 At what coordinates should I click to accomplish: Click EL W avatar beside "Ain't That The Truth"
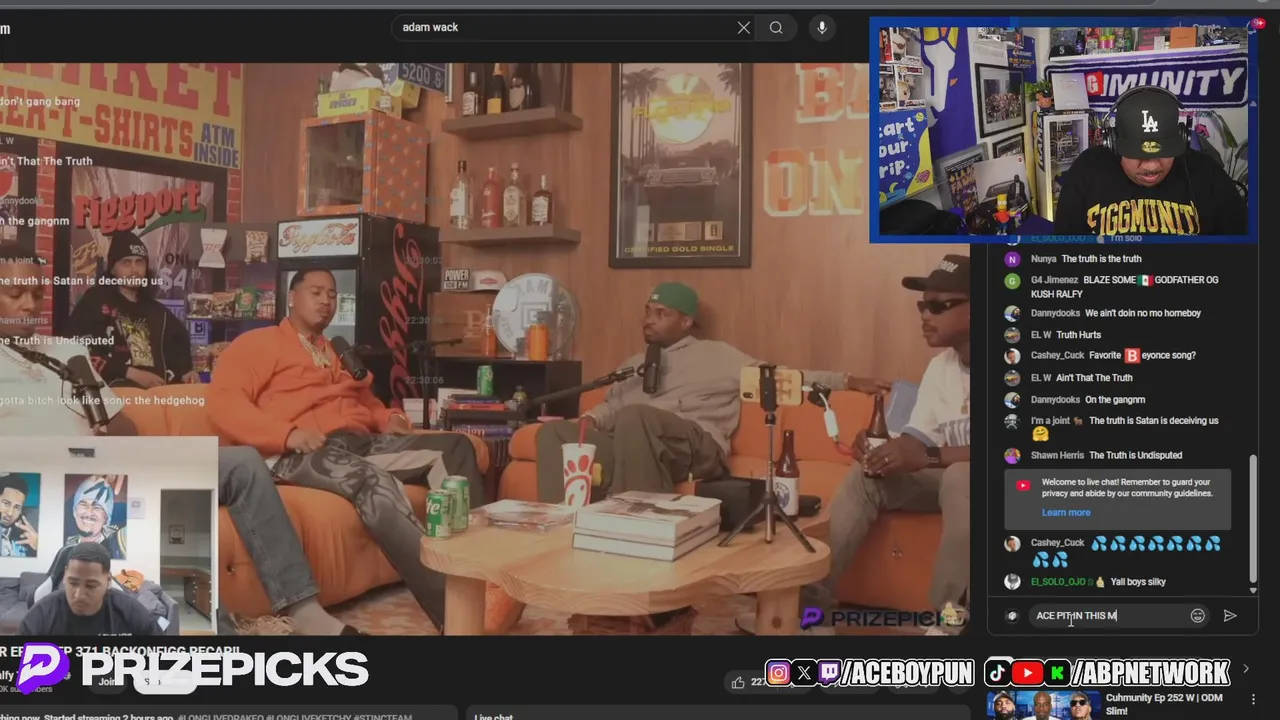(x=1012, y=378)
